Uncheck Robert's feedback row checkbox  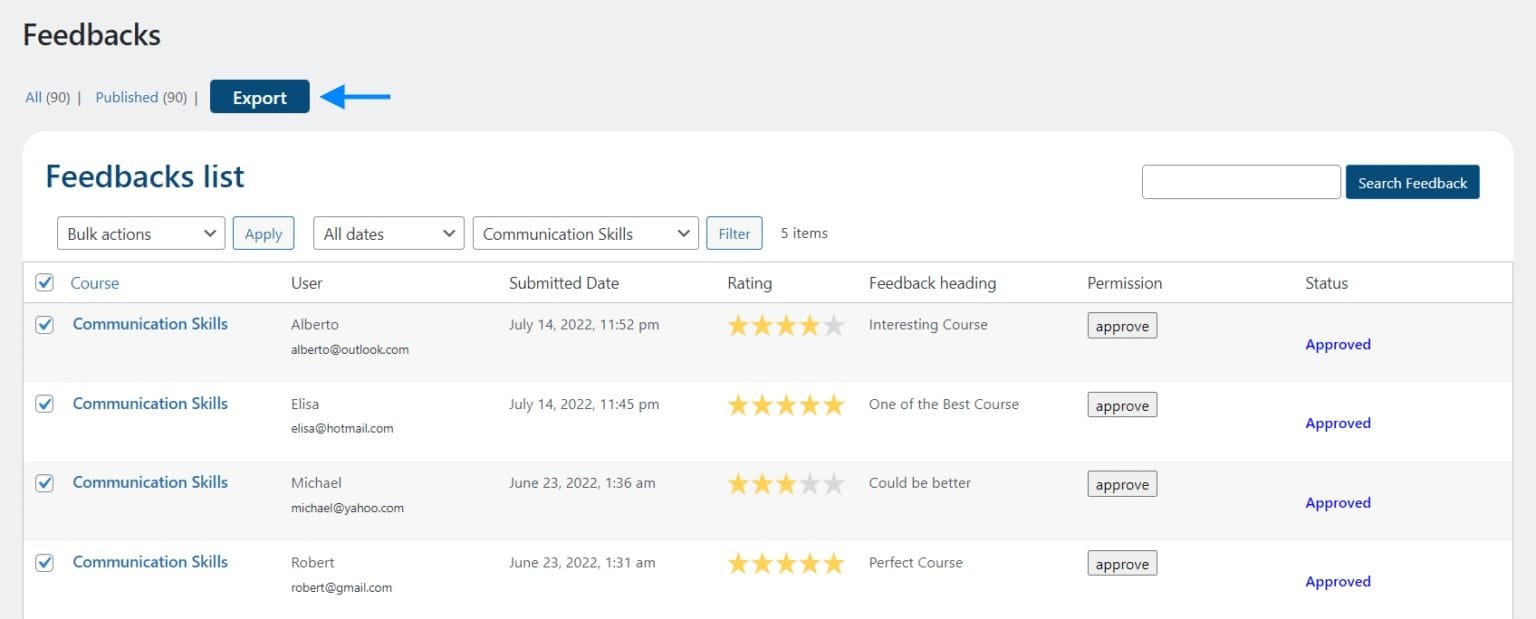[44, 562]
